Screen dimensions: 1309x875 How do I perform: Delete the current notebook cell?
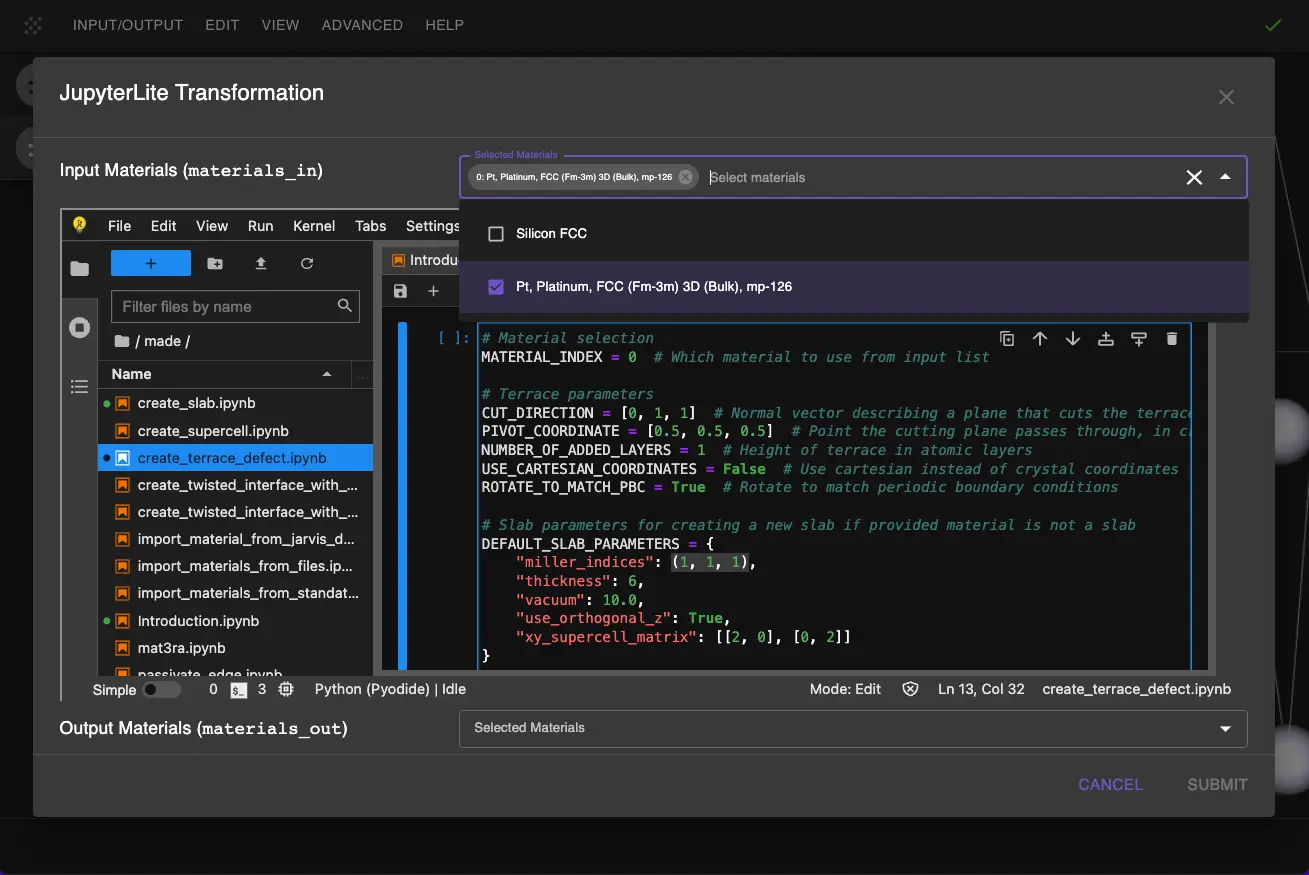point(1171,339)
